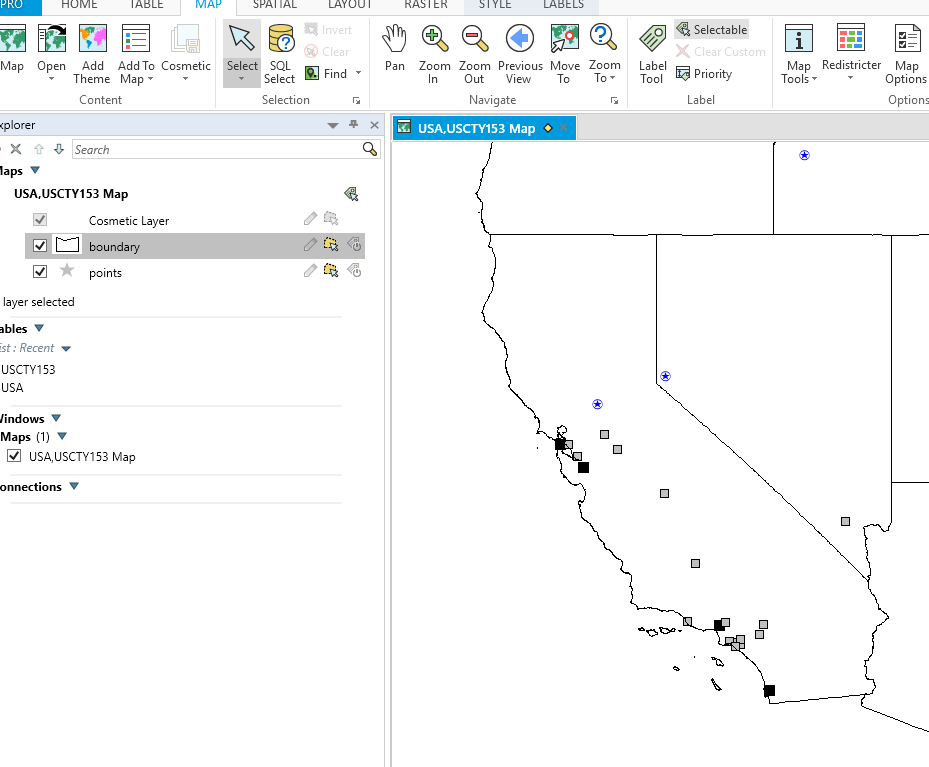Viewport: 929px width, 767px height.
Task: Switch to the RASTER ribbon tab
Action: (425, 5)
